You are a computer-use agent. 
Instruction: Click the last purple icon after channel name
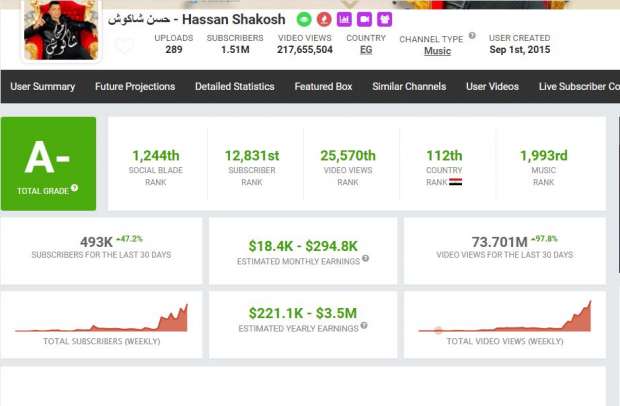[384, 19]
